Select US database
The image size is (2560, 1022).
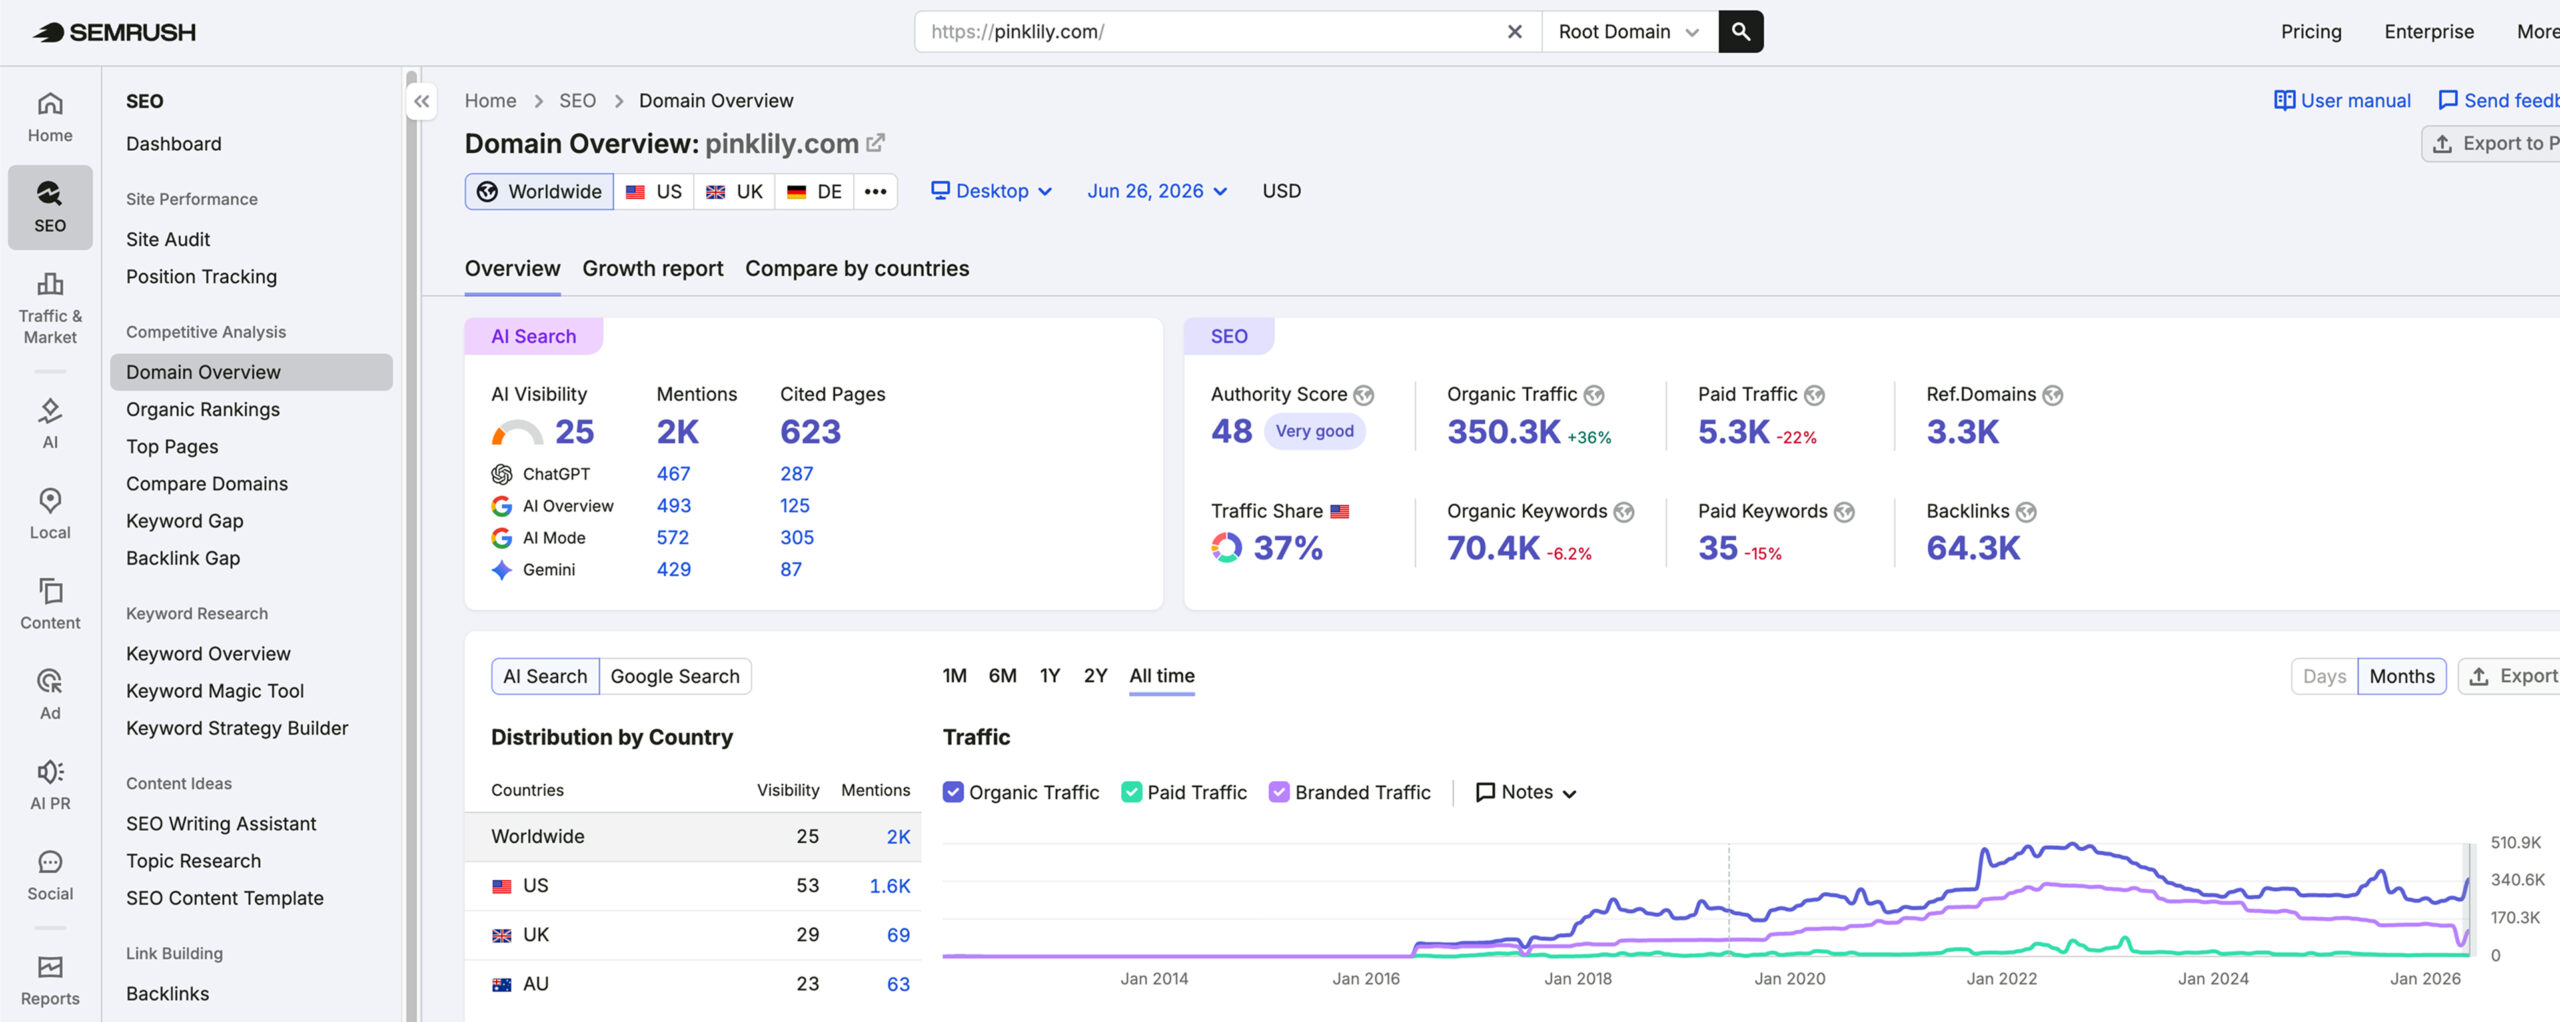pos(654,191)
